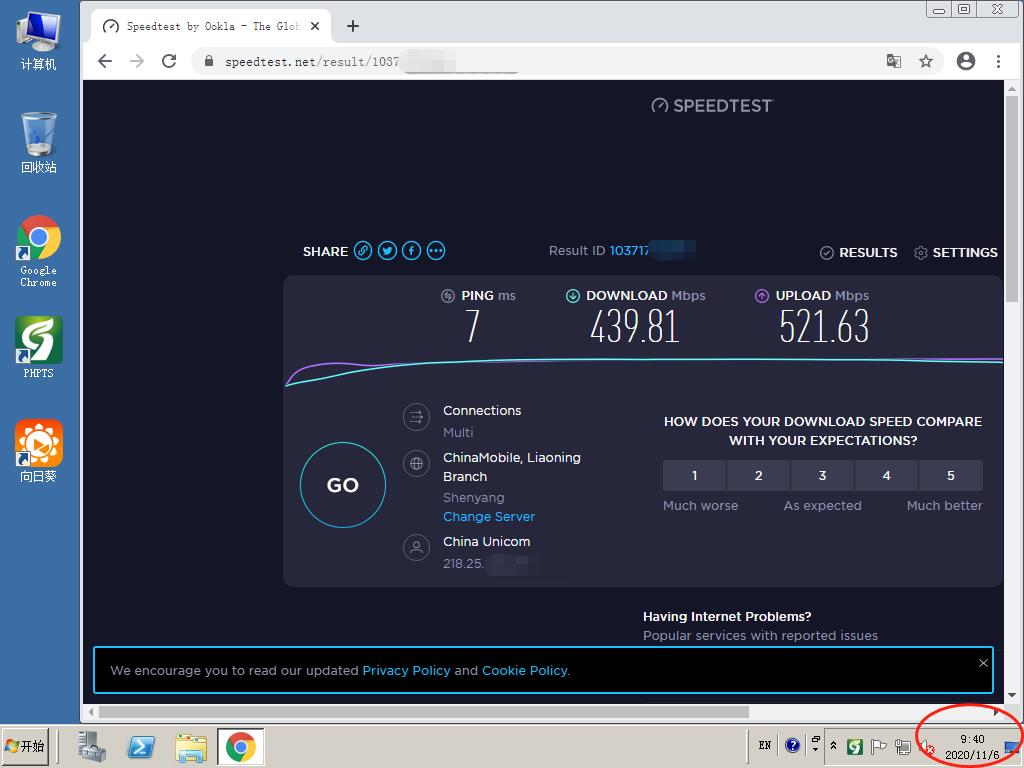The width and height of the screenshot is (1024, 768).
Task: Open the Chrome profile account icon
Action: pos(966,61)
